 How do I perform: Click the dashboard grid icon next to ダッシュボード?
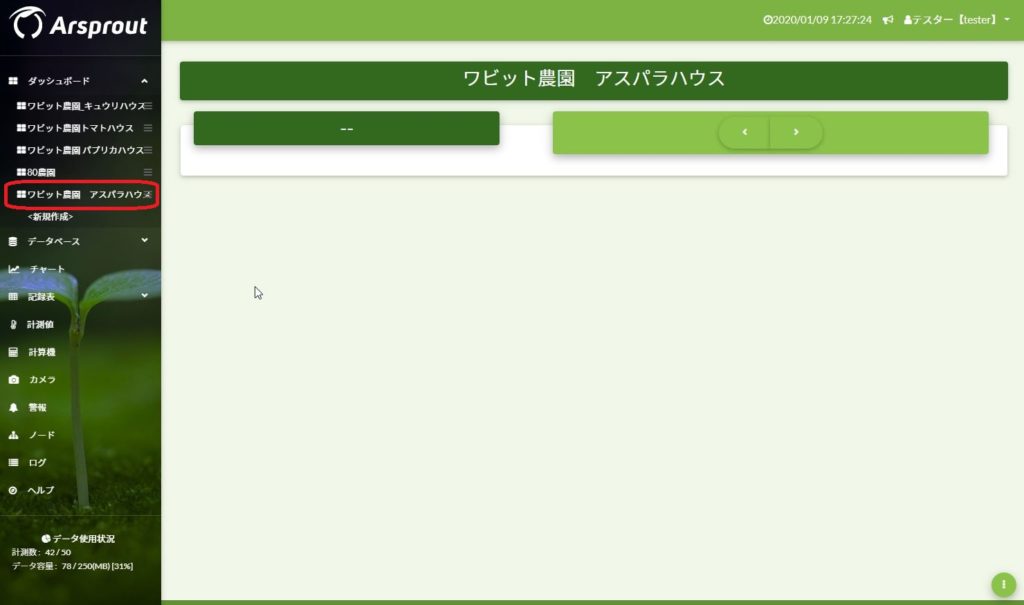[x=13, y=81]
